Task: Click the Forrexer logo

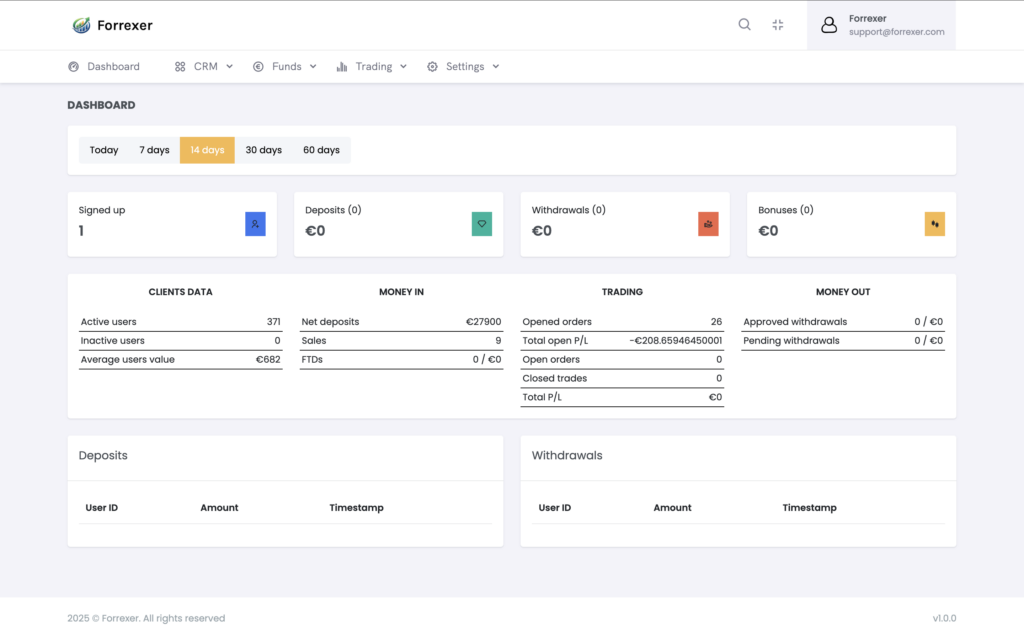Action: coord(113,25)
